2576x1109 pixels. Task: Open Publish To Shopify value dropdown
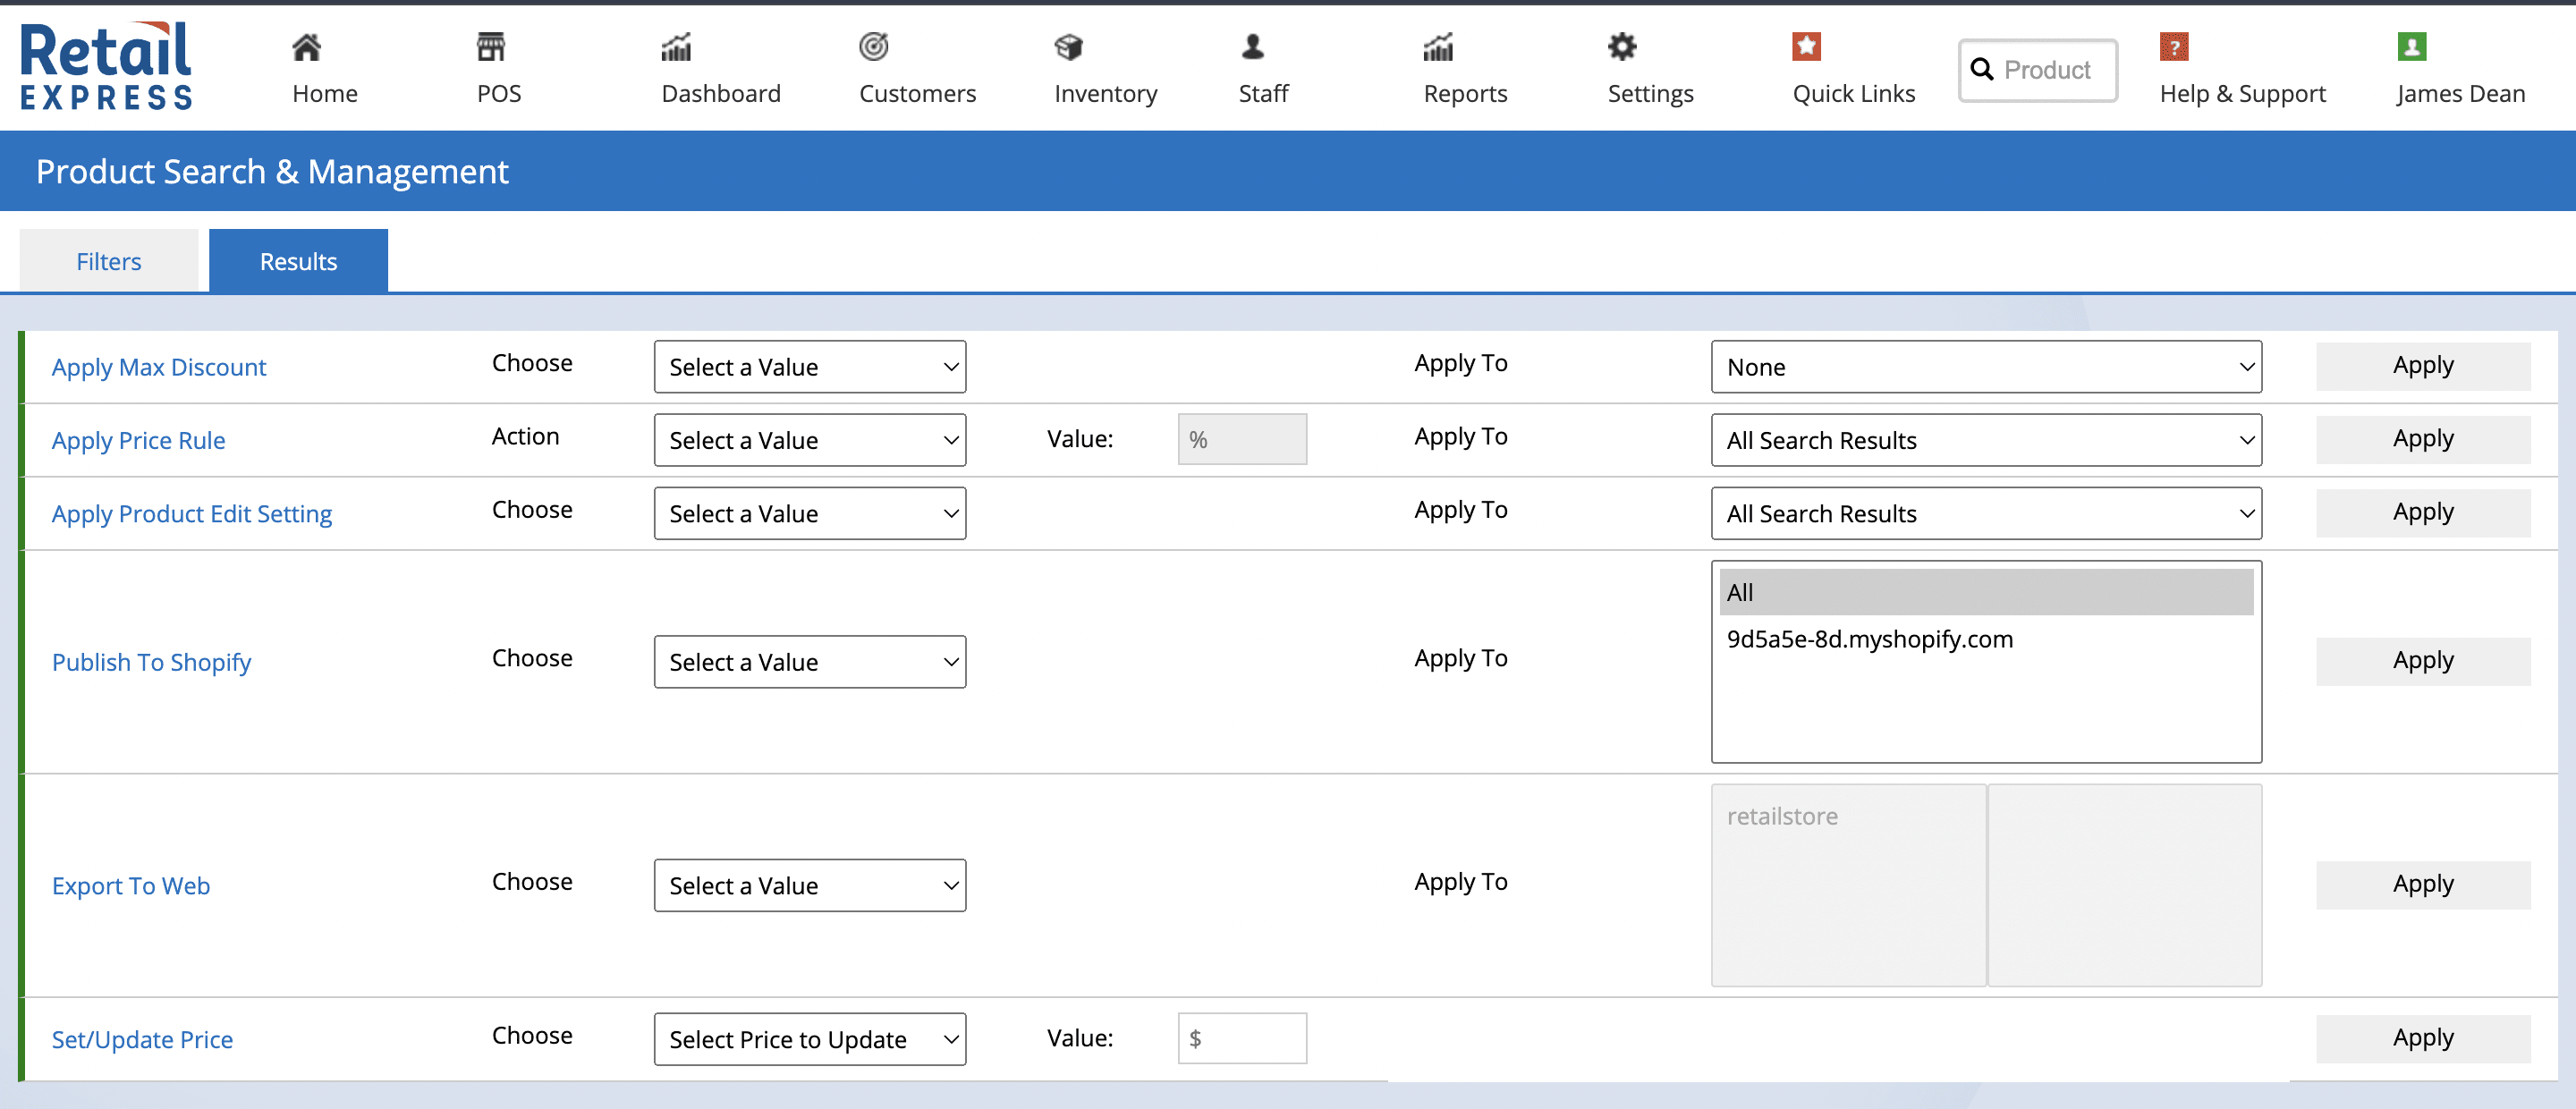click(810, 662)
